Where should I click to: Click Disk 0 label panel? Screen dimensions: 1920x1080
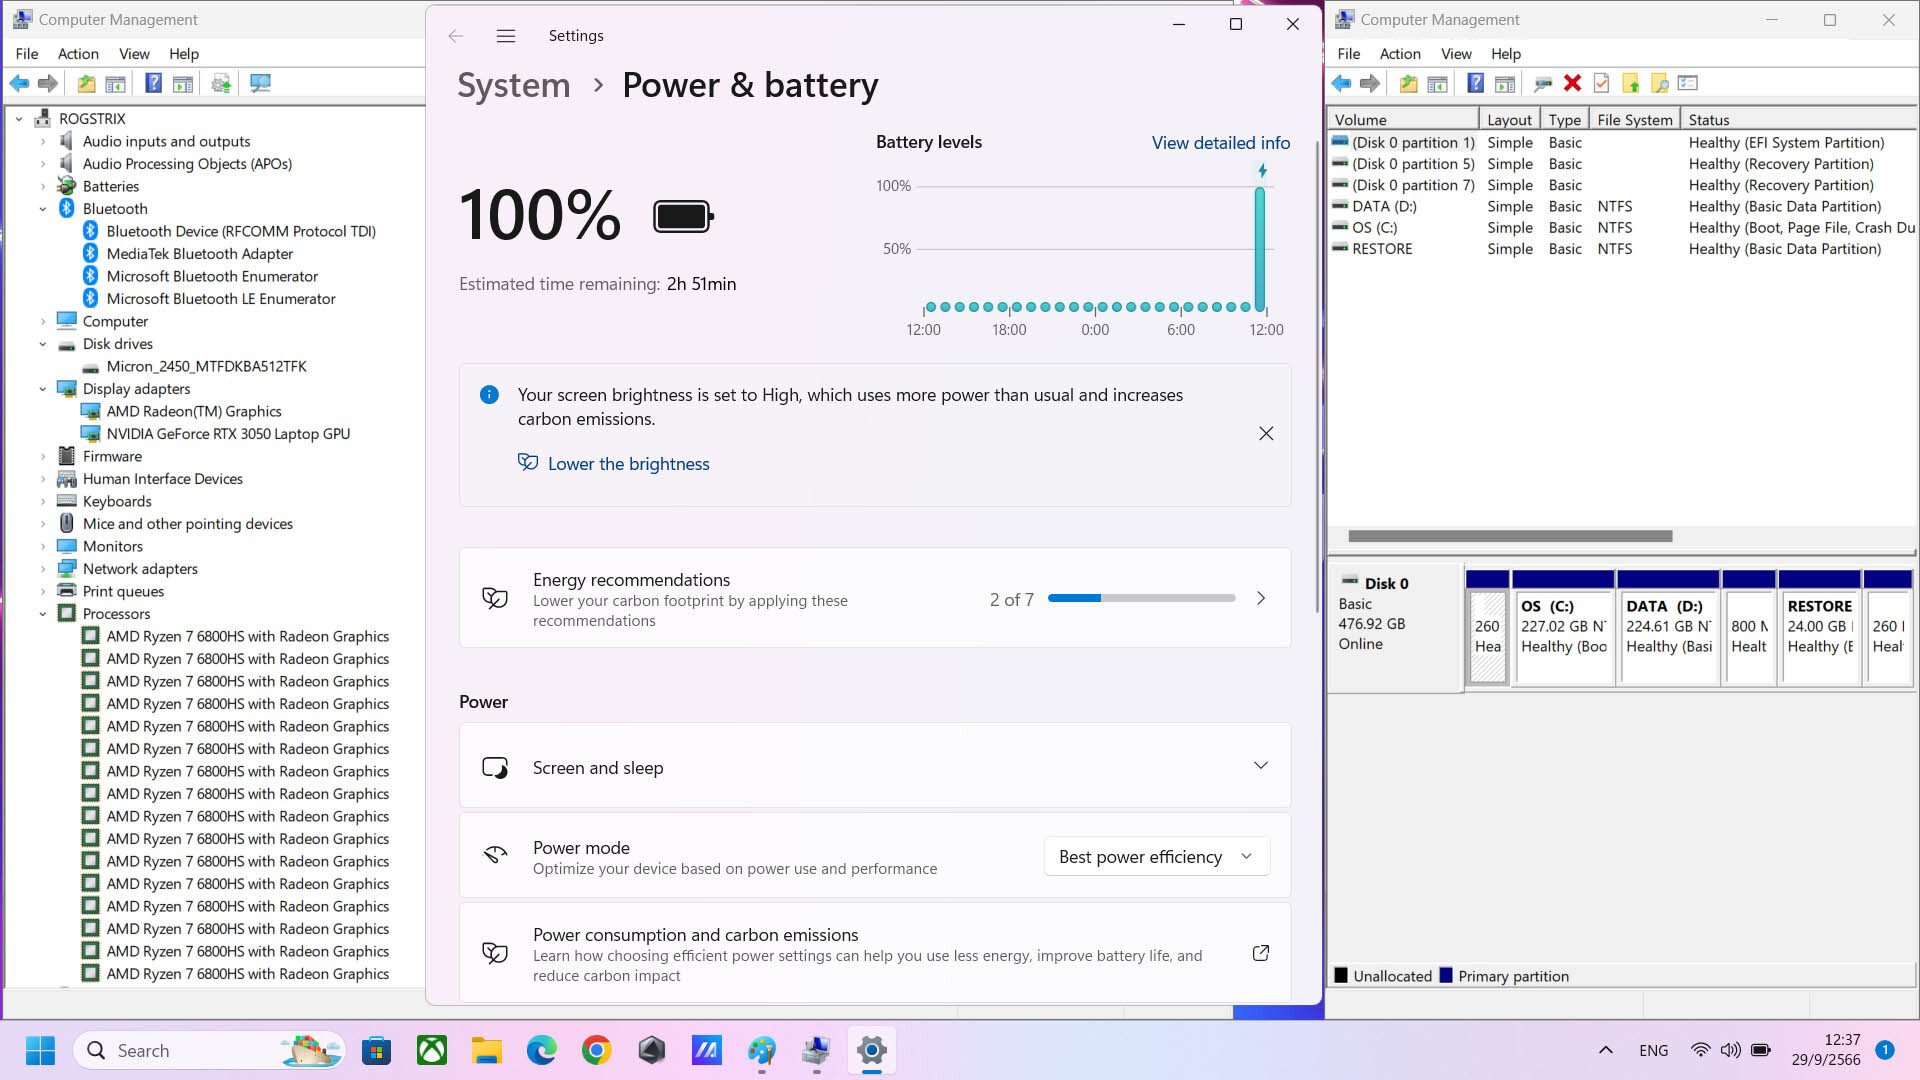point(1396,626)
